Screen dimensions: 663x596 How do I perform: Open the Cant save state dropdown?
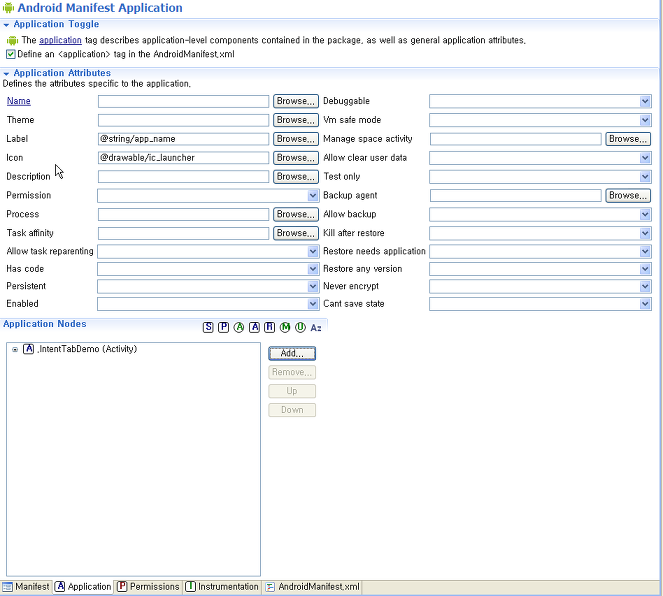click(645, 304)
